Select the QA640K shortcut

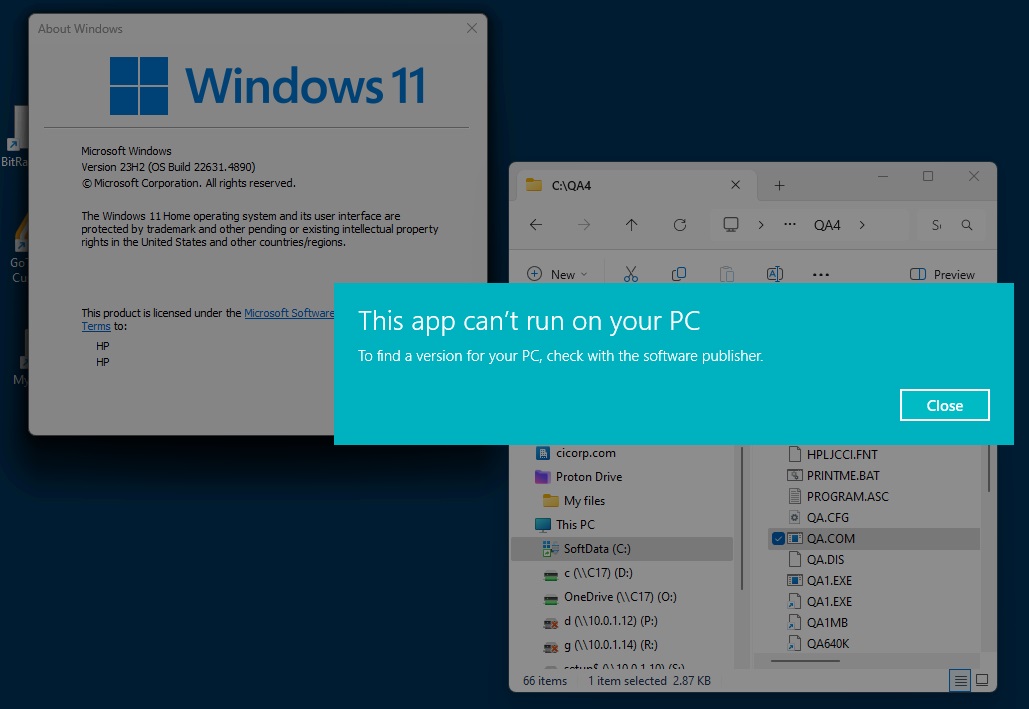[x=828, y=643]
